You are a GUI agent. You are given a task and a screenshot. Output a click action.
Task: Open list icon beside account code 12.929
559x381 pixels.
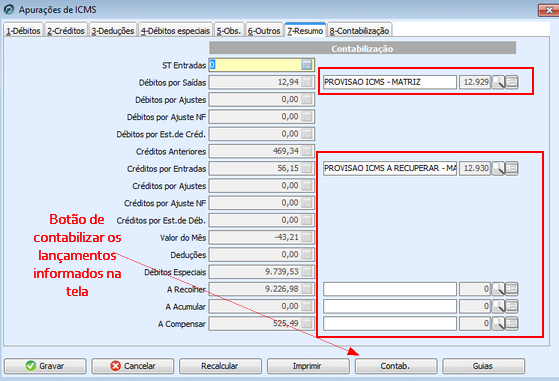pos(512,82)
